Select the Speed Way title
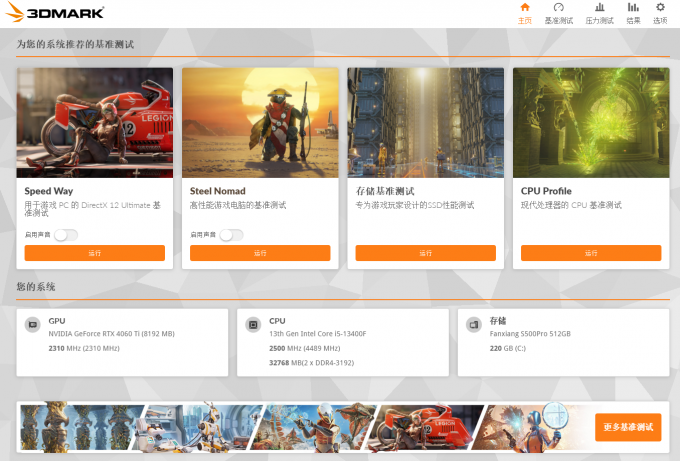The image size is (680, 461). (x=49, y=191)
